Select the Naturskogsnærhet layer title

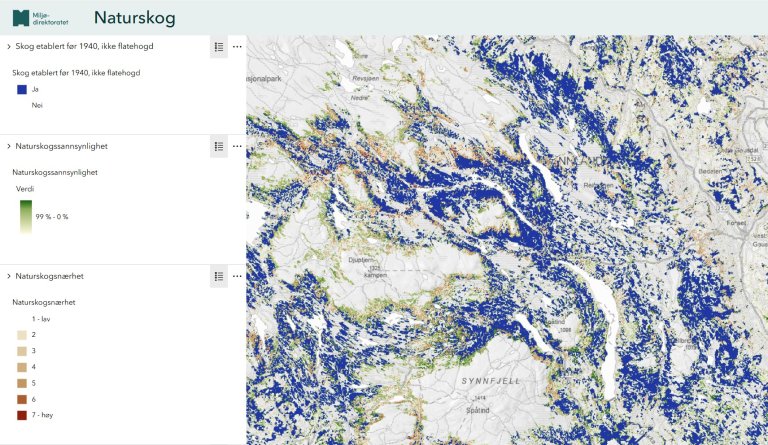[x=52, y=276]
